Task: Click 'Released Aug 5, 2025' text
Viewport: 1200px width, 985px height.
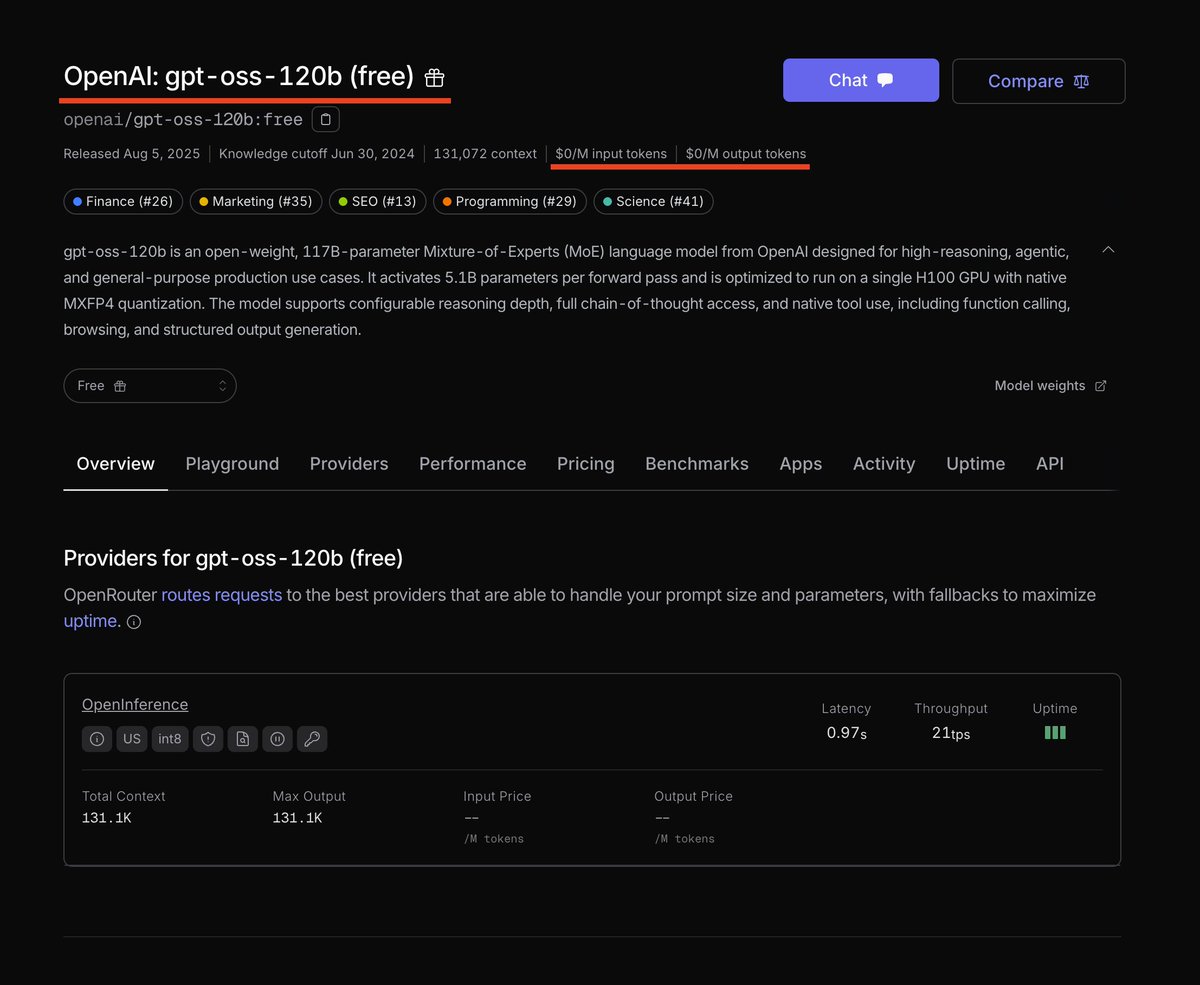Action: point(132,154)
